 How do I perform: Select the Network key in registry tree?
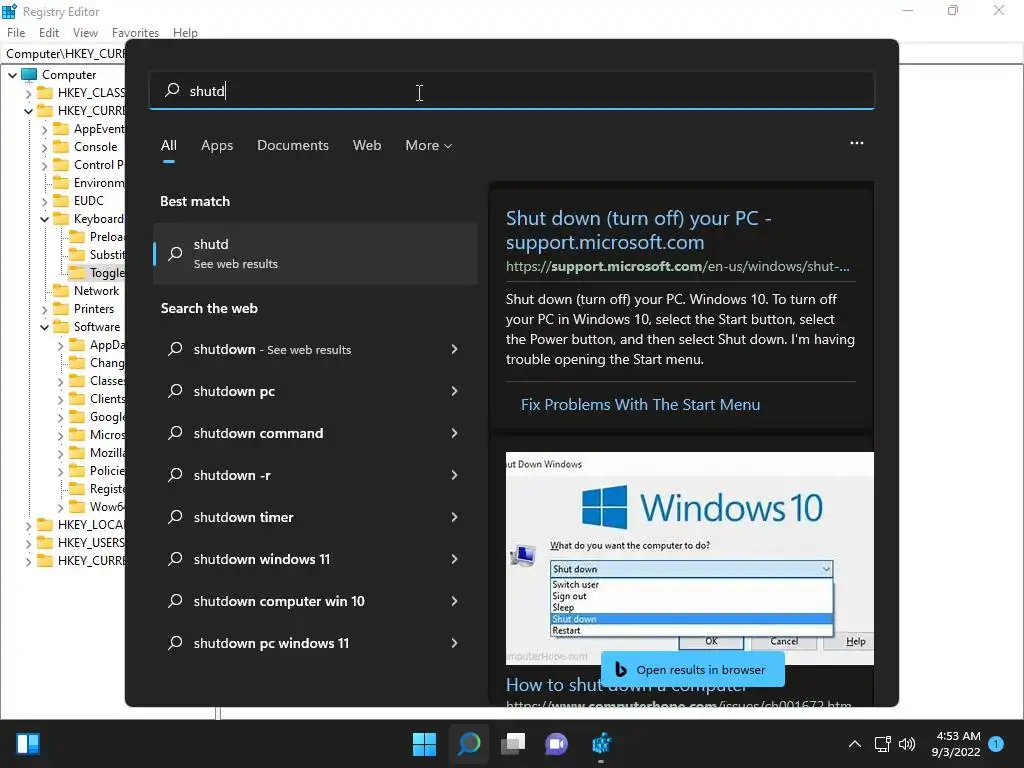(x=96, y=291)
